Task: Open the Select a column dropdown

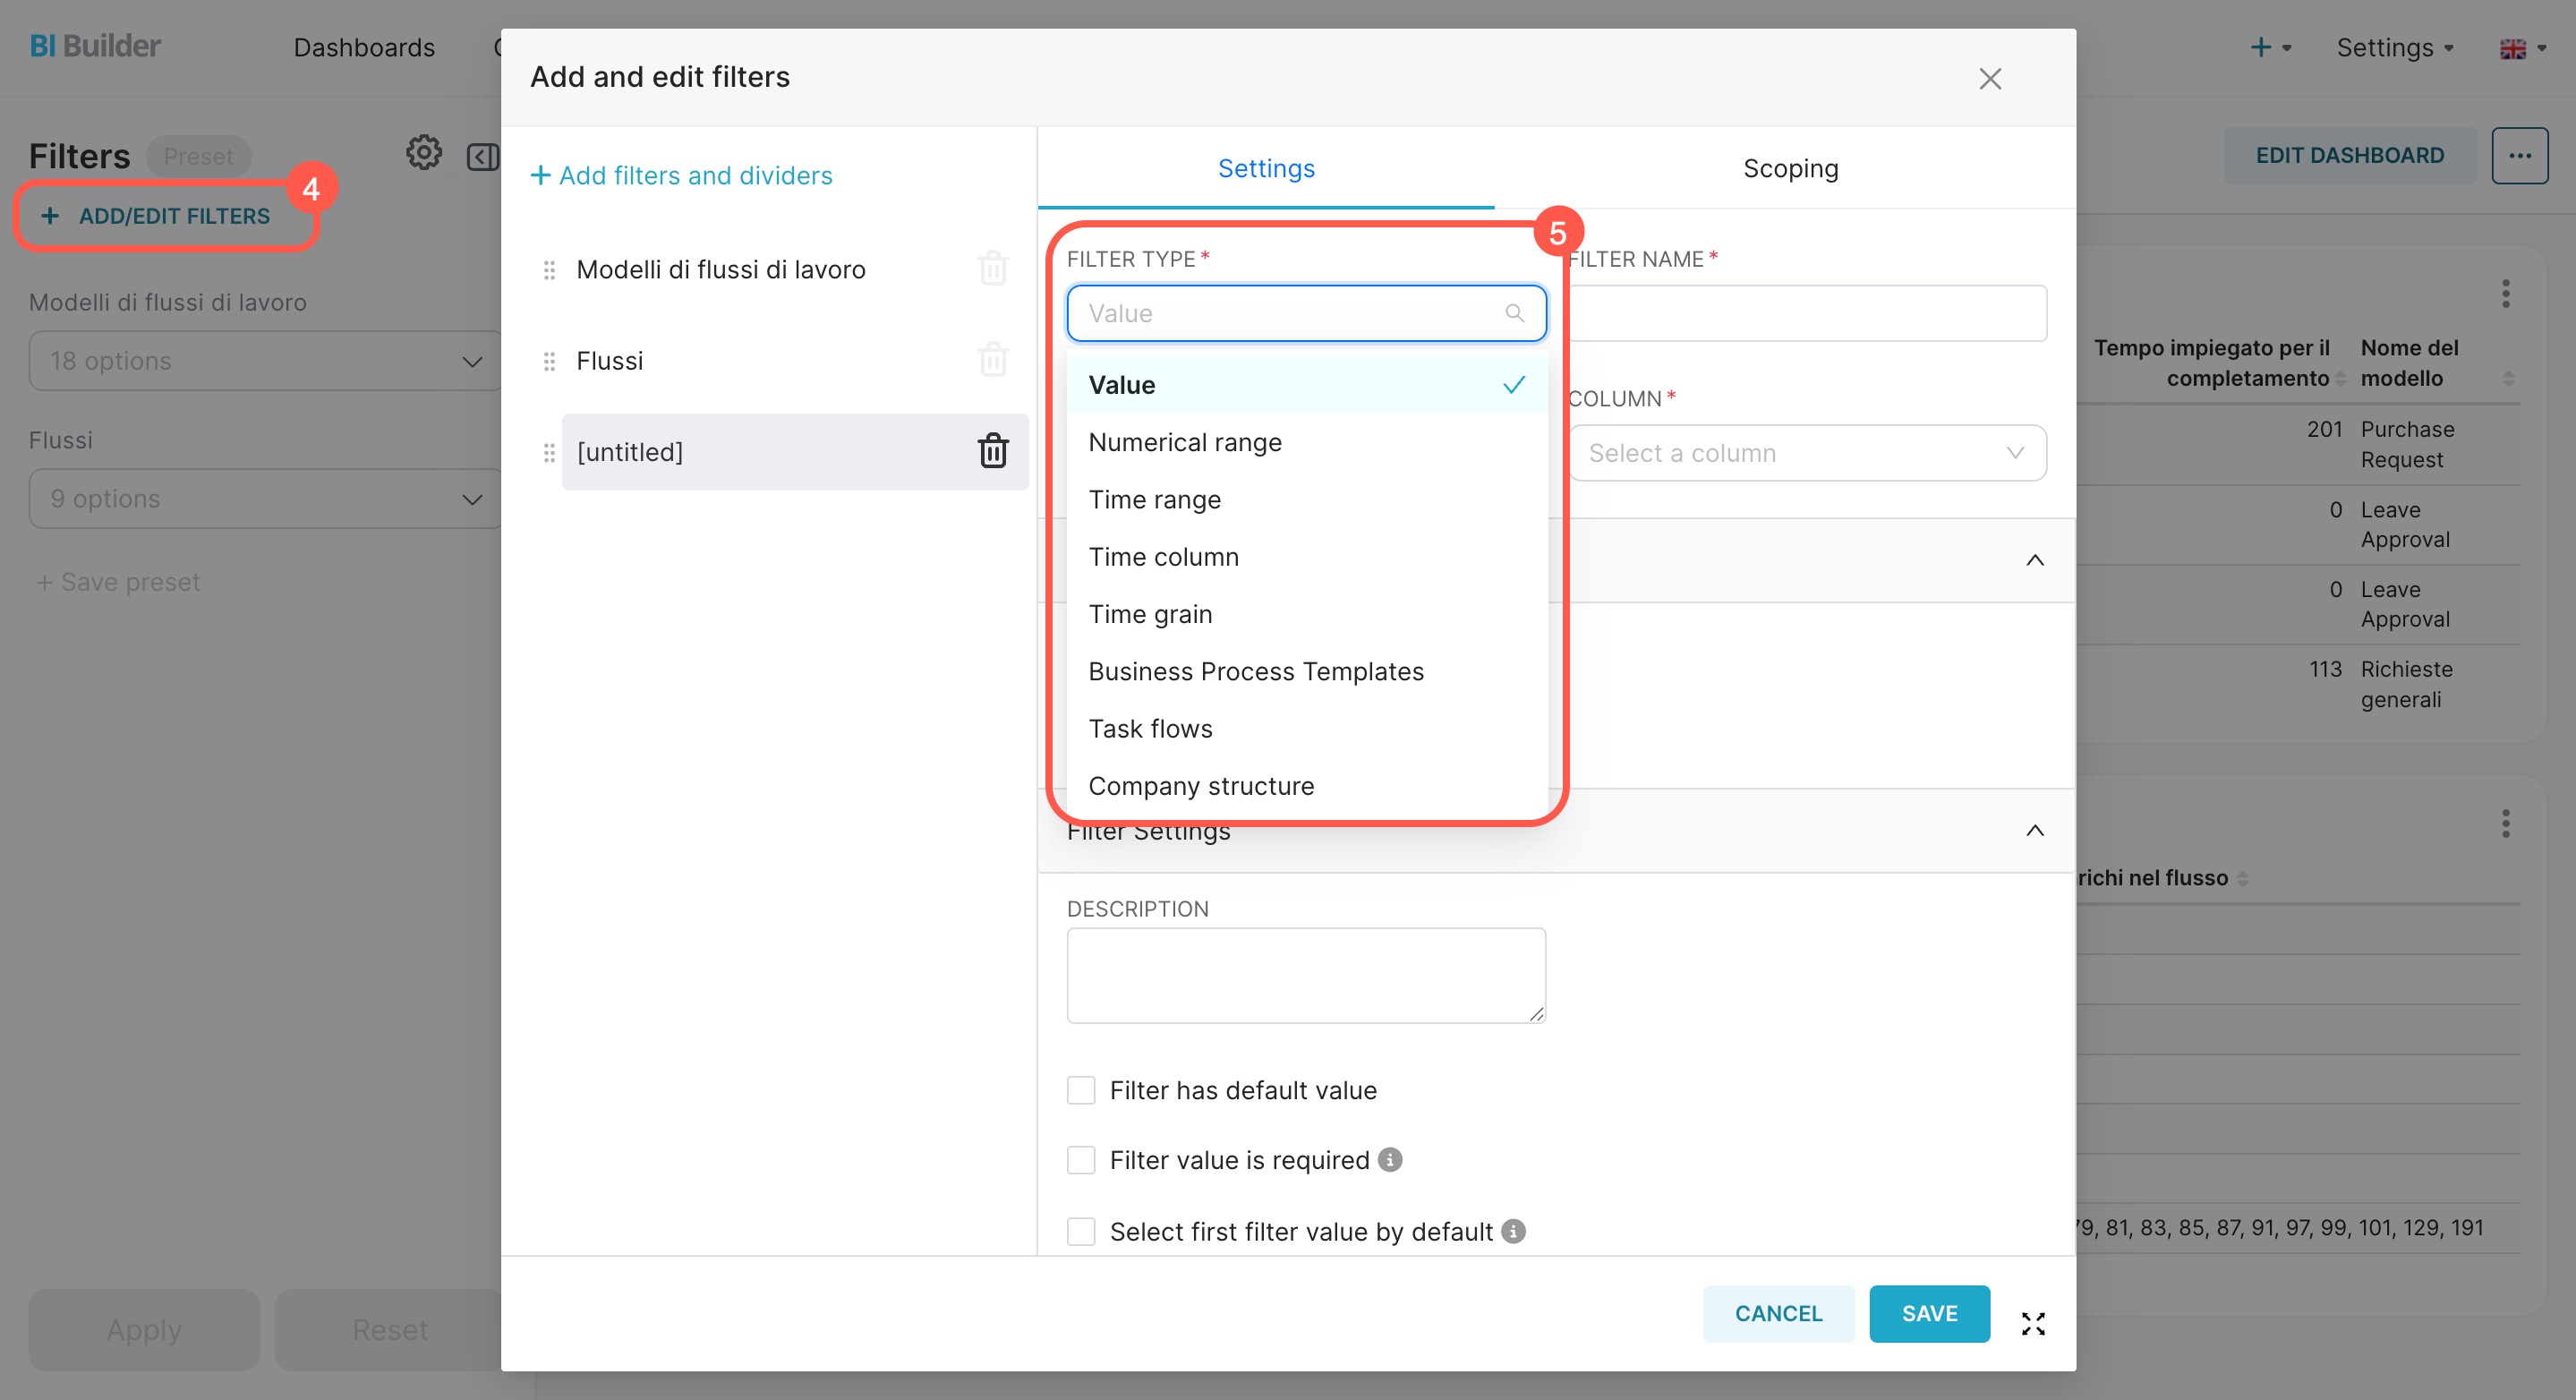Action: [1806, 453]
